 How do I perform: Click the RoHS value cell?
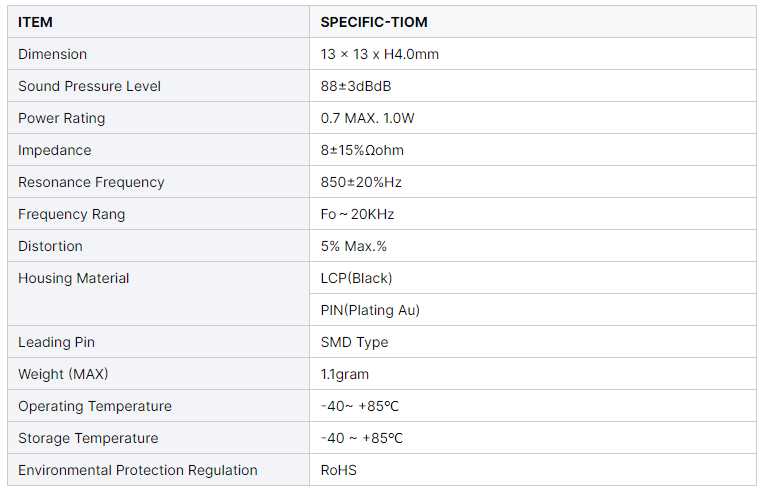pyautogui.click(x=339, y=470)
